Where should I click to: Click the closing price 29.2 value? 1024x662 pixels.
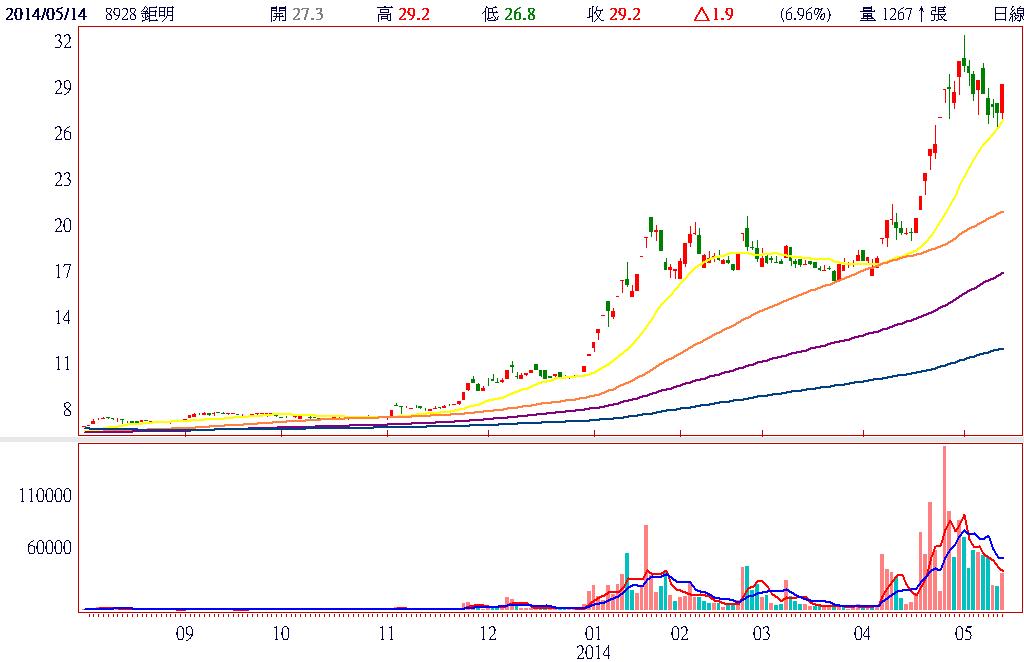624,14
